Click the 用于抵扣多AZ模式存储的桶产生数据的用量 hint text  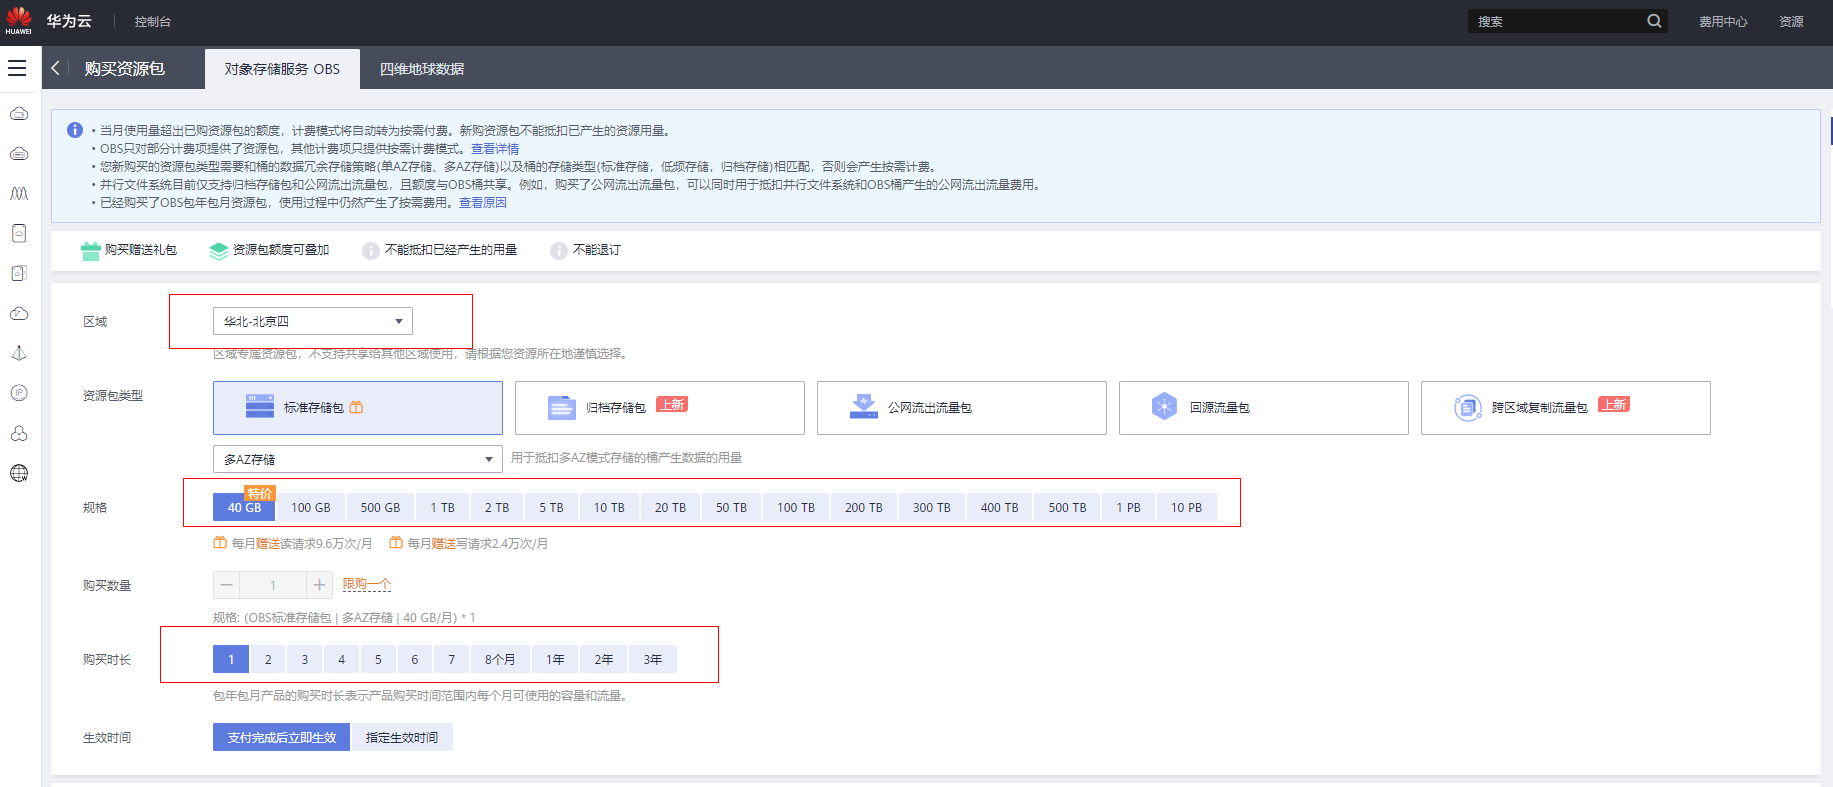pyautogui.click(x=627, y=458)
